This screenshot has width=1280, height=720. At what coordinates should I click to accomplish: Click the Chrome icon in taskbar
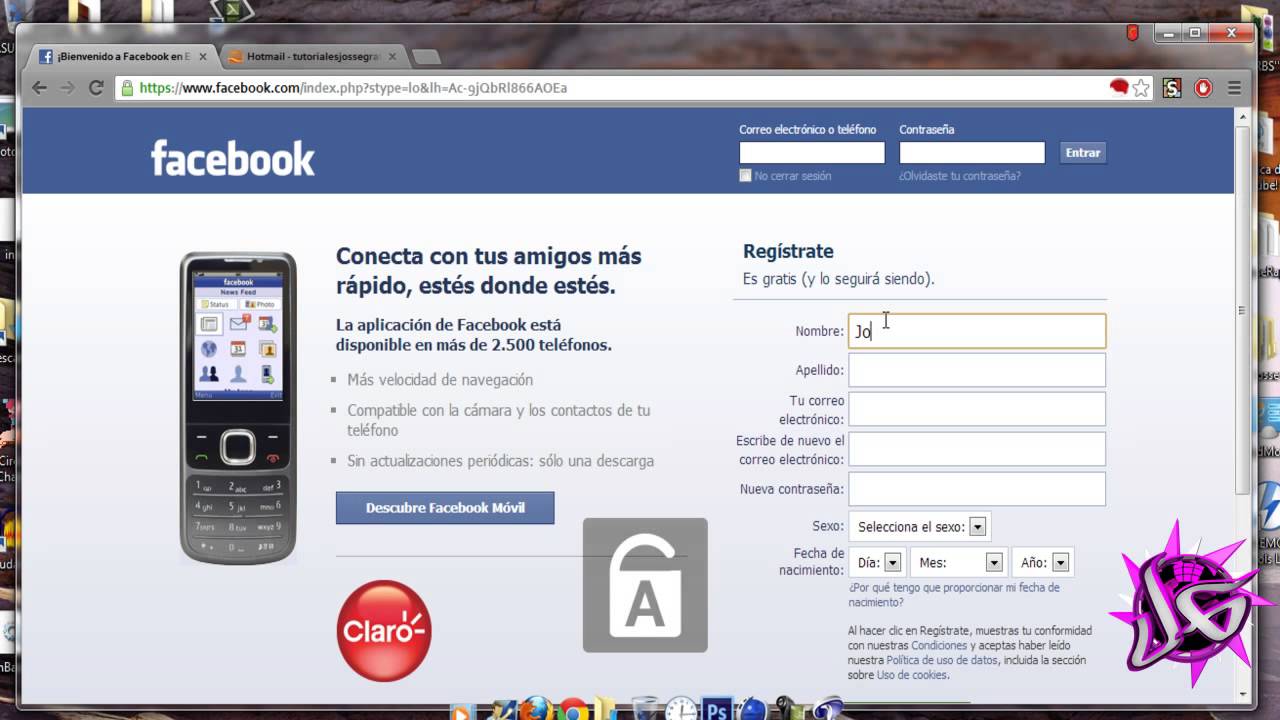coord(574,711)
